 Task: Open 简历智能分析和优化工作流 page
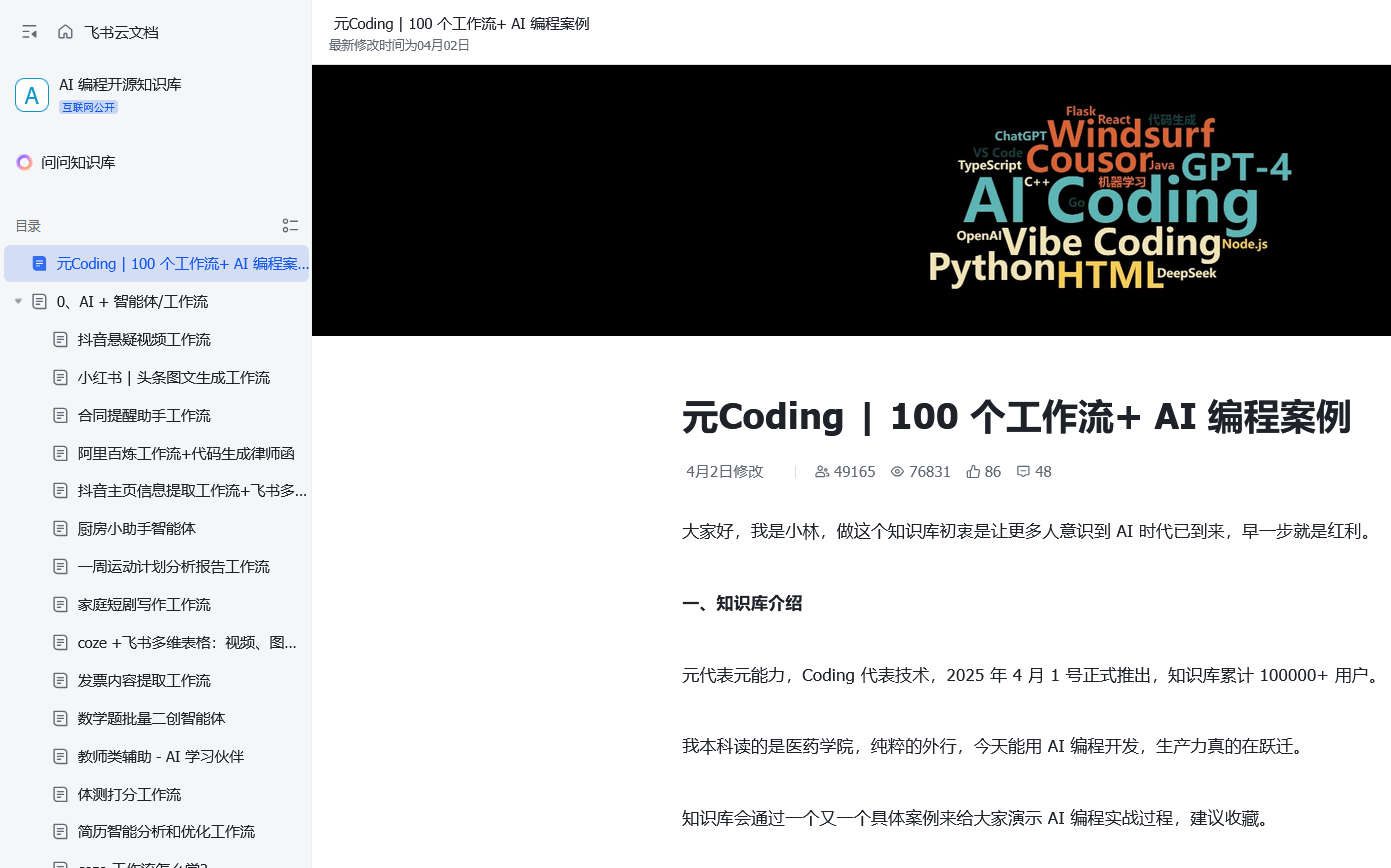pyautogui.click(x=166, y=832)
